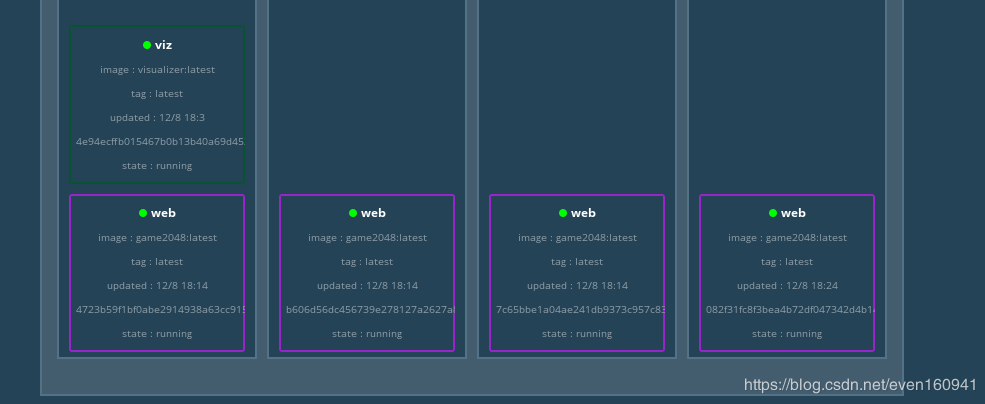Open the web title of container b606d56d
Screen dimensions: 985x404
pyautogui.click(x=373, y=213)
